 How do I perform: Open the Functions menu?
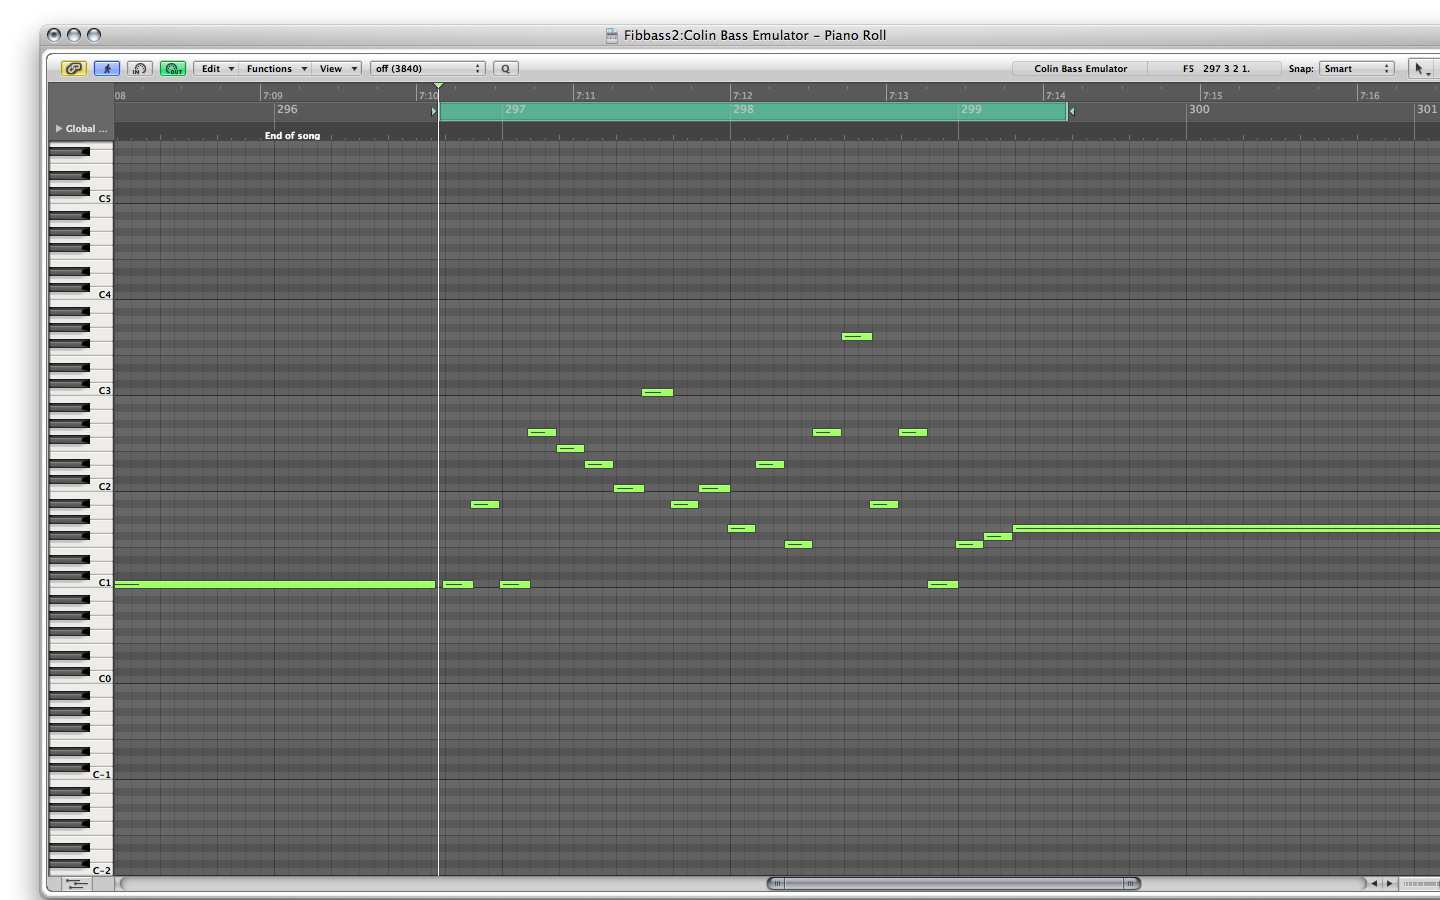(x=276, y=69)
